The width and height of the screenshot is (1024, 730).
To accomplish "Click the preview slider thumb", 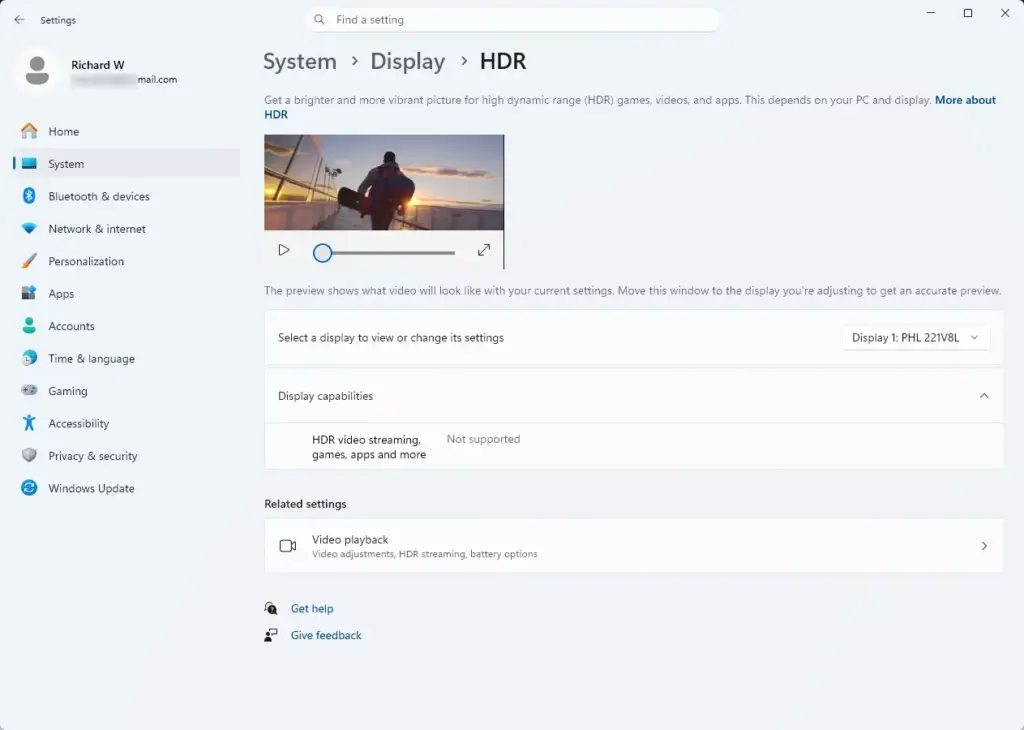I will point(322,253).
